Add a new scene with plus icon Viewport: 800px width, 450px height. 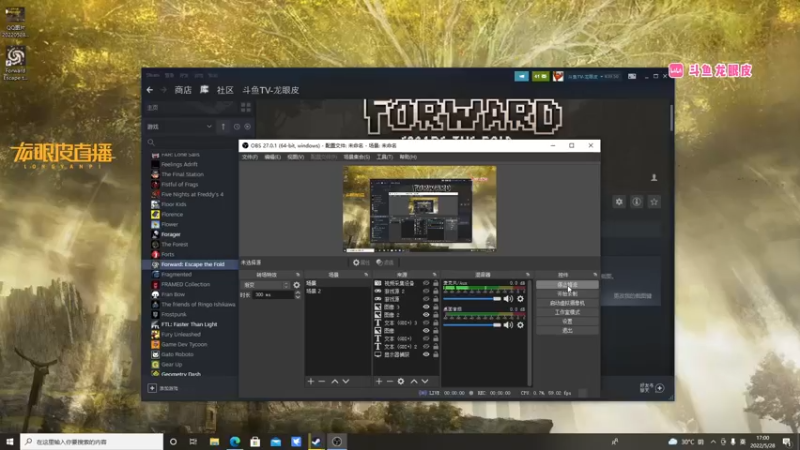pos(311,381)
